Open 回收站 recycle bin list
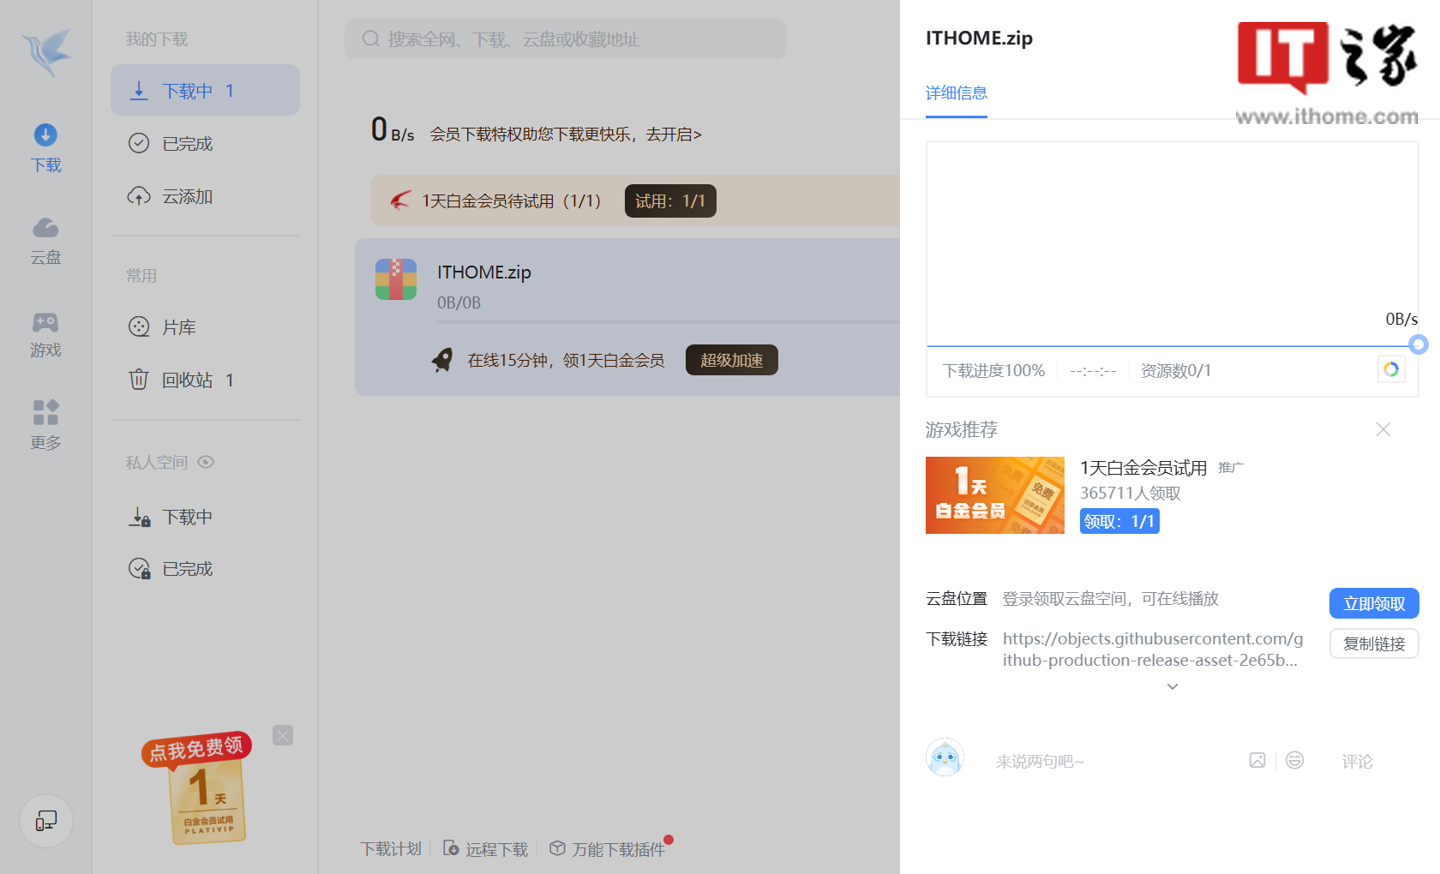 tap(187, 380)
